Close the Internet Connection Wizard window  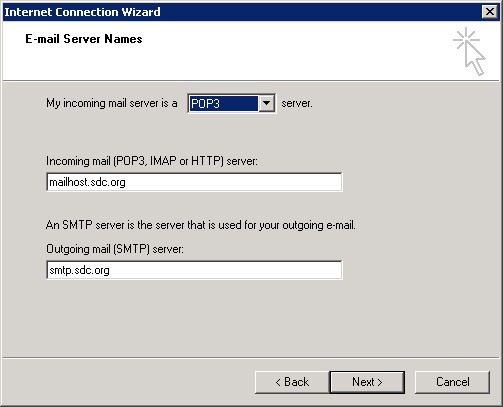489,12
